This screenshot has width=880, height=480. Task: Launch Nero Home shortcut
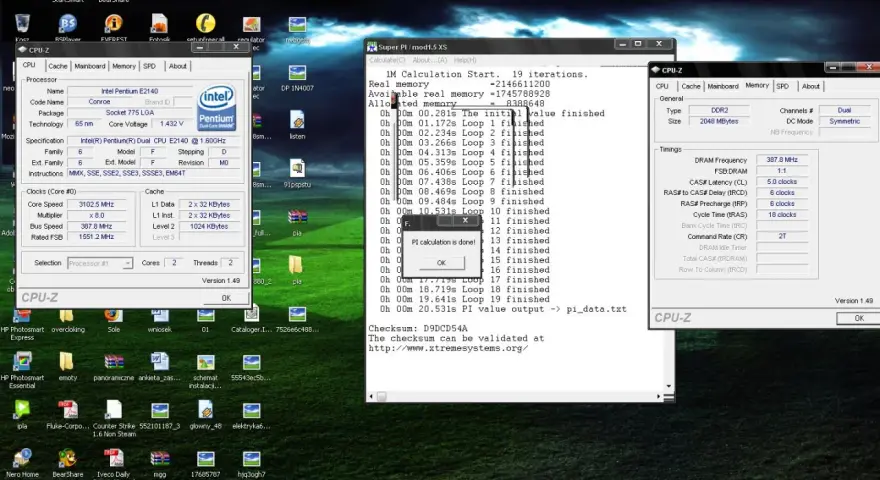[x=22, y=463]
